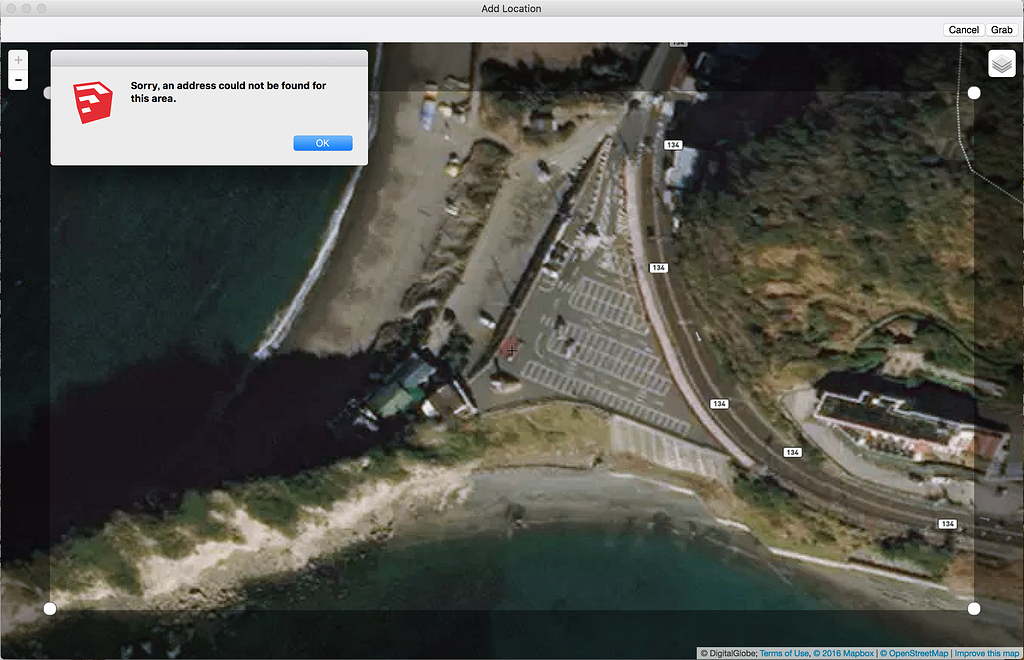The height and width of the screenshot is (660, 1024).
Task: Cancel the Add Location dialog
Action: [x=963, y=29]
